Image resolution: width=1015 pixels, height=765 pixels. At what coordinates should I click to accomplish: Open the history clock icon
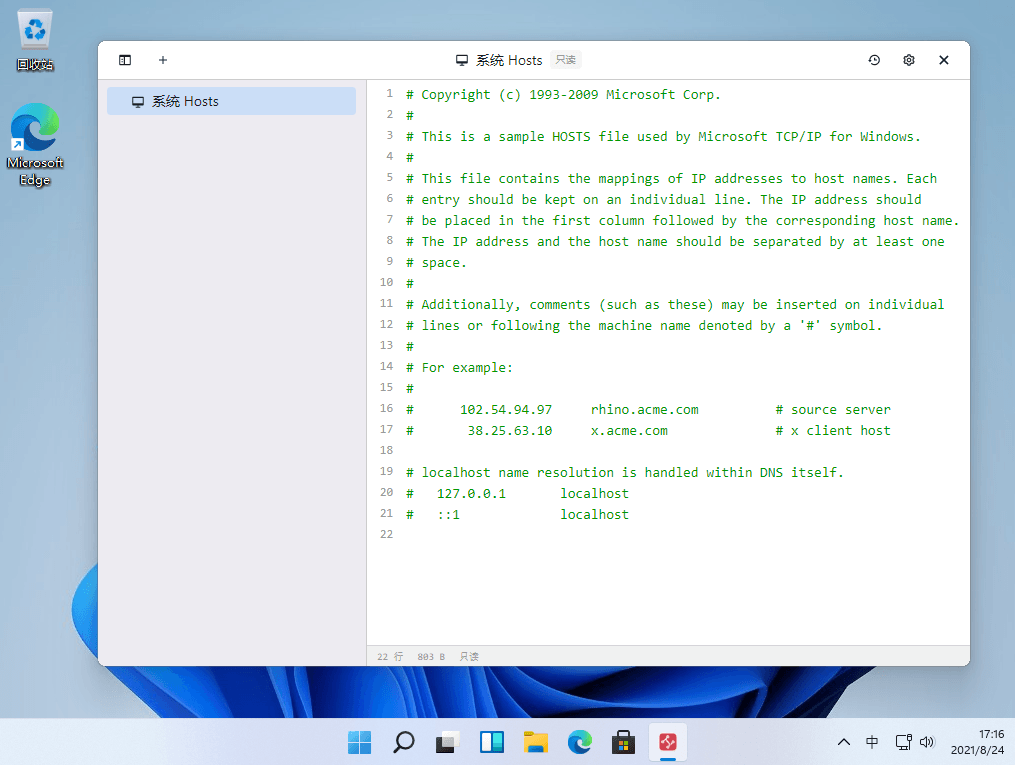coord(874,60)
